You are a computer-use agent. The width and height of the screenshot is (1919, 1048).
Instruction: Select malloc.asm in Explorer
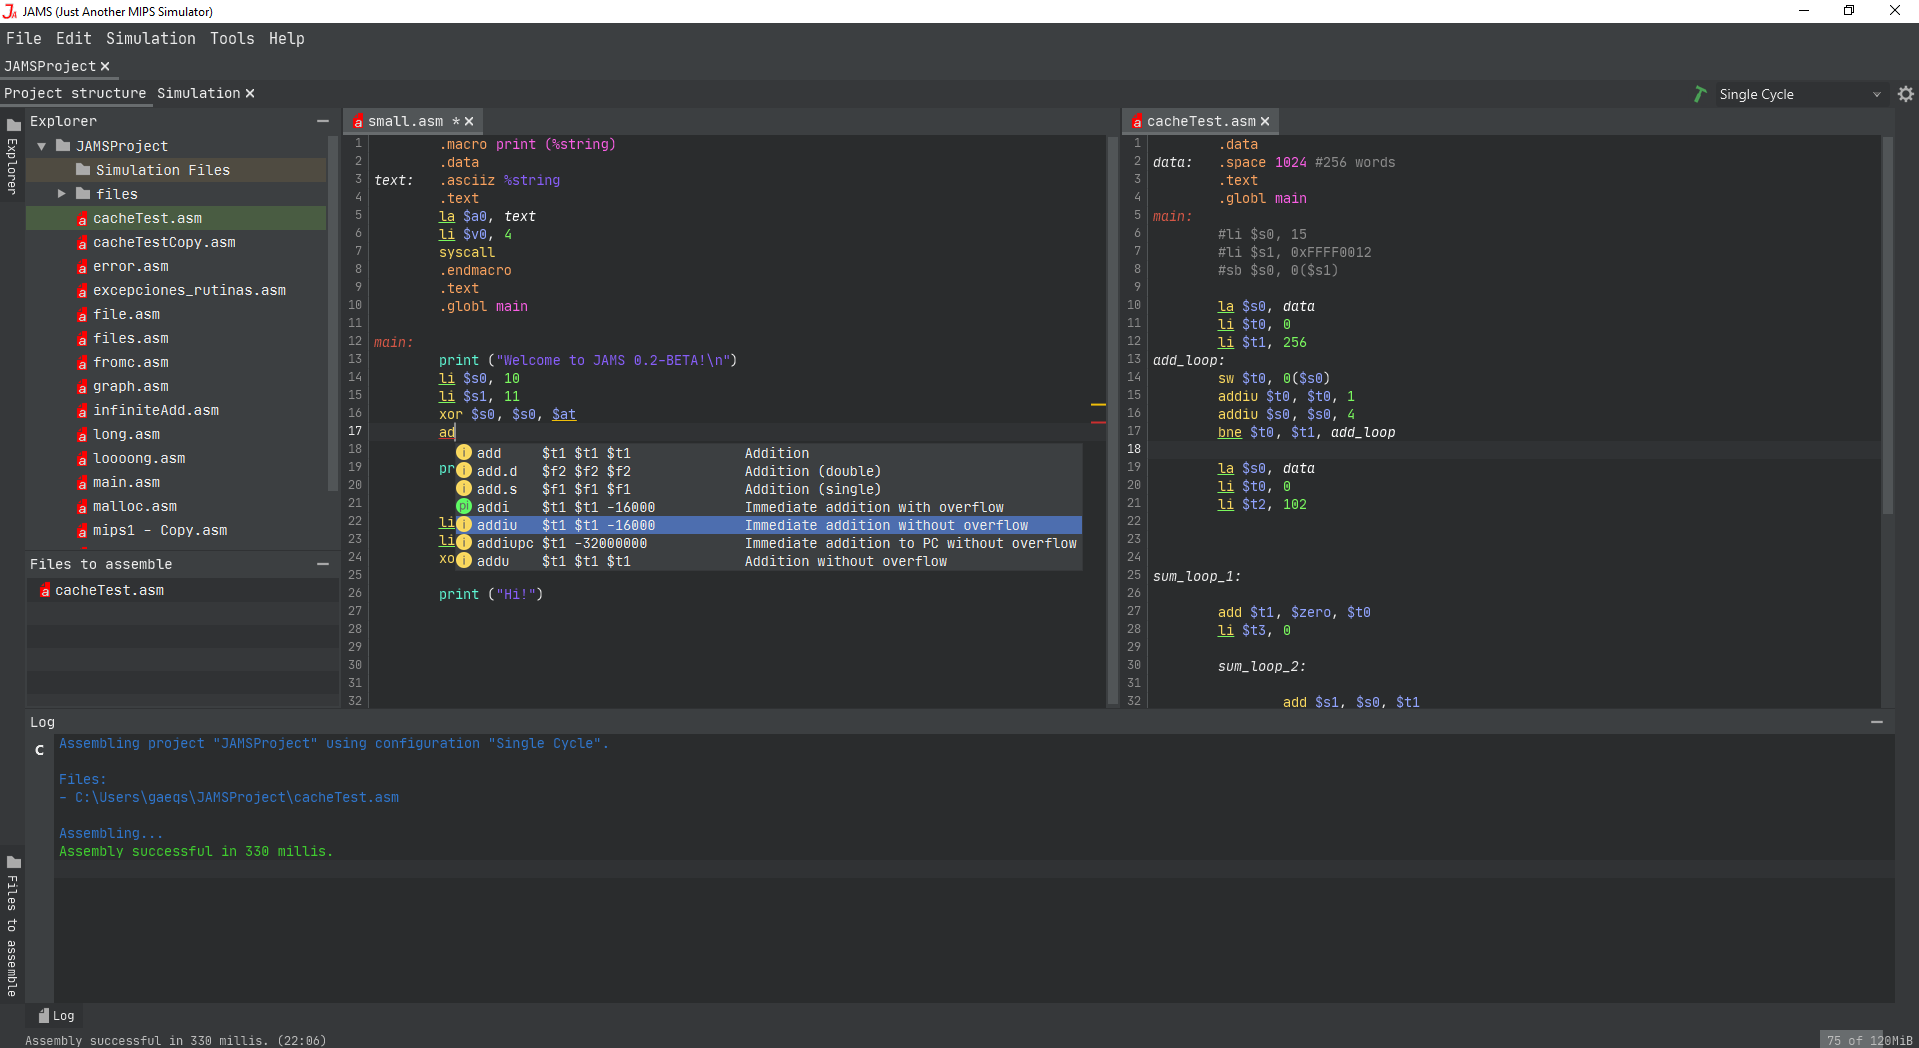176,506
